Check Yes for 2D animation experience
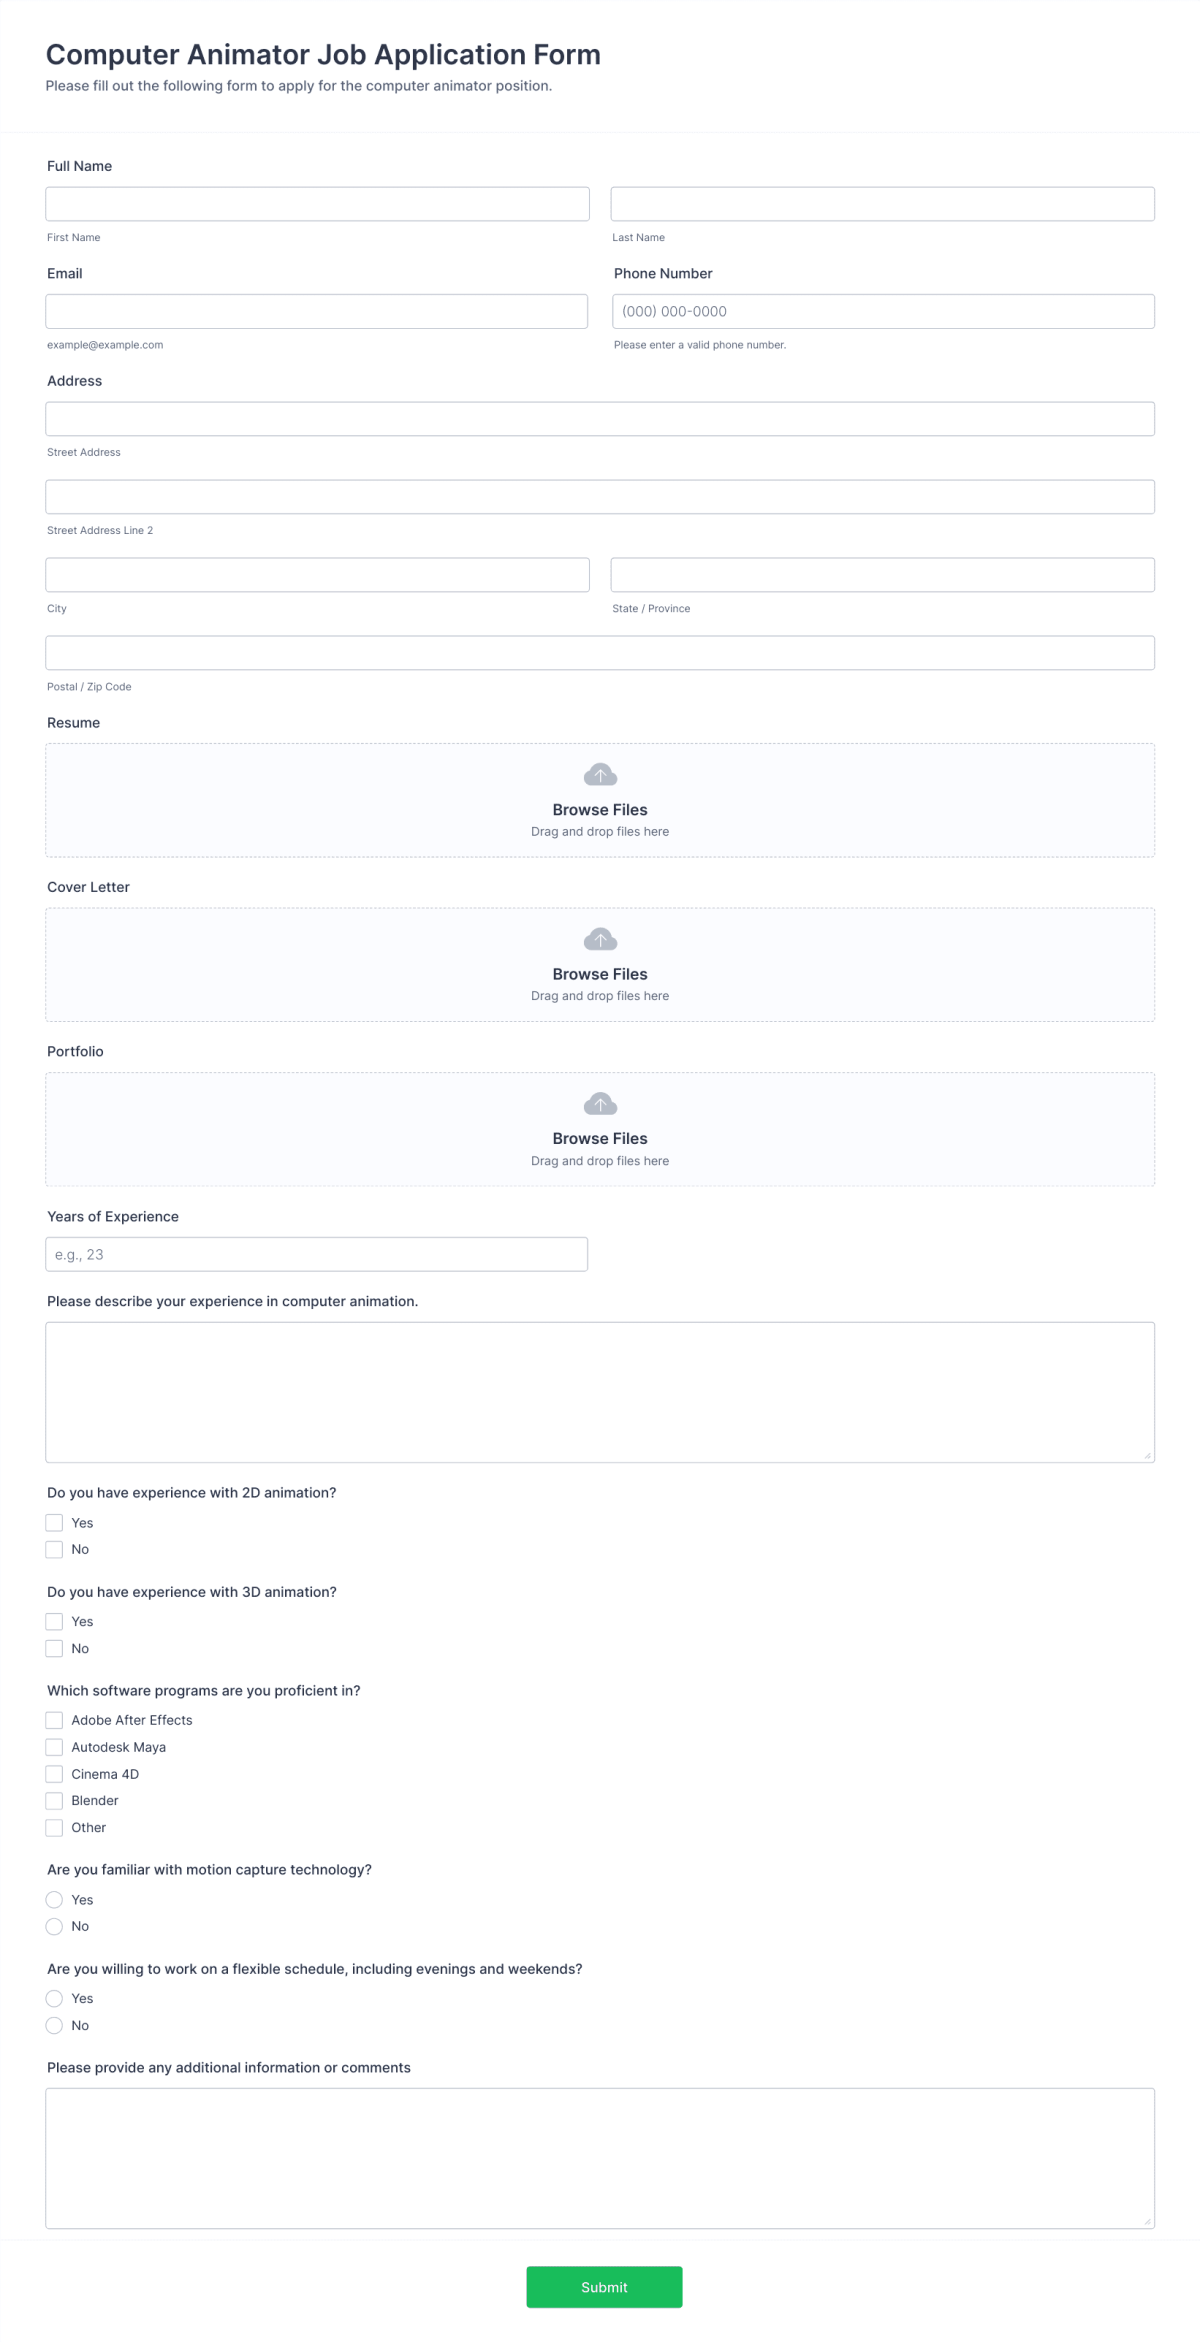1200x2342 pixels. [x=54, y=1521]
